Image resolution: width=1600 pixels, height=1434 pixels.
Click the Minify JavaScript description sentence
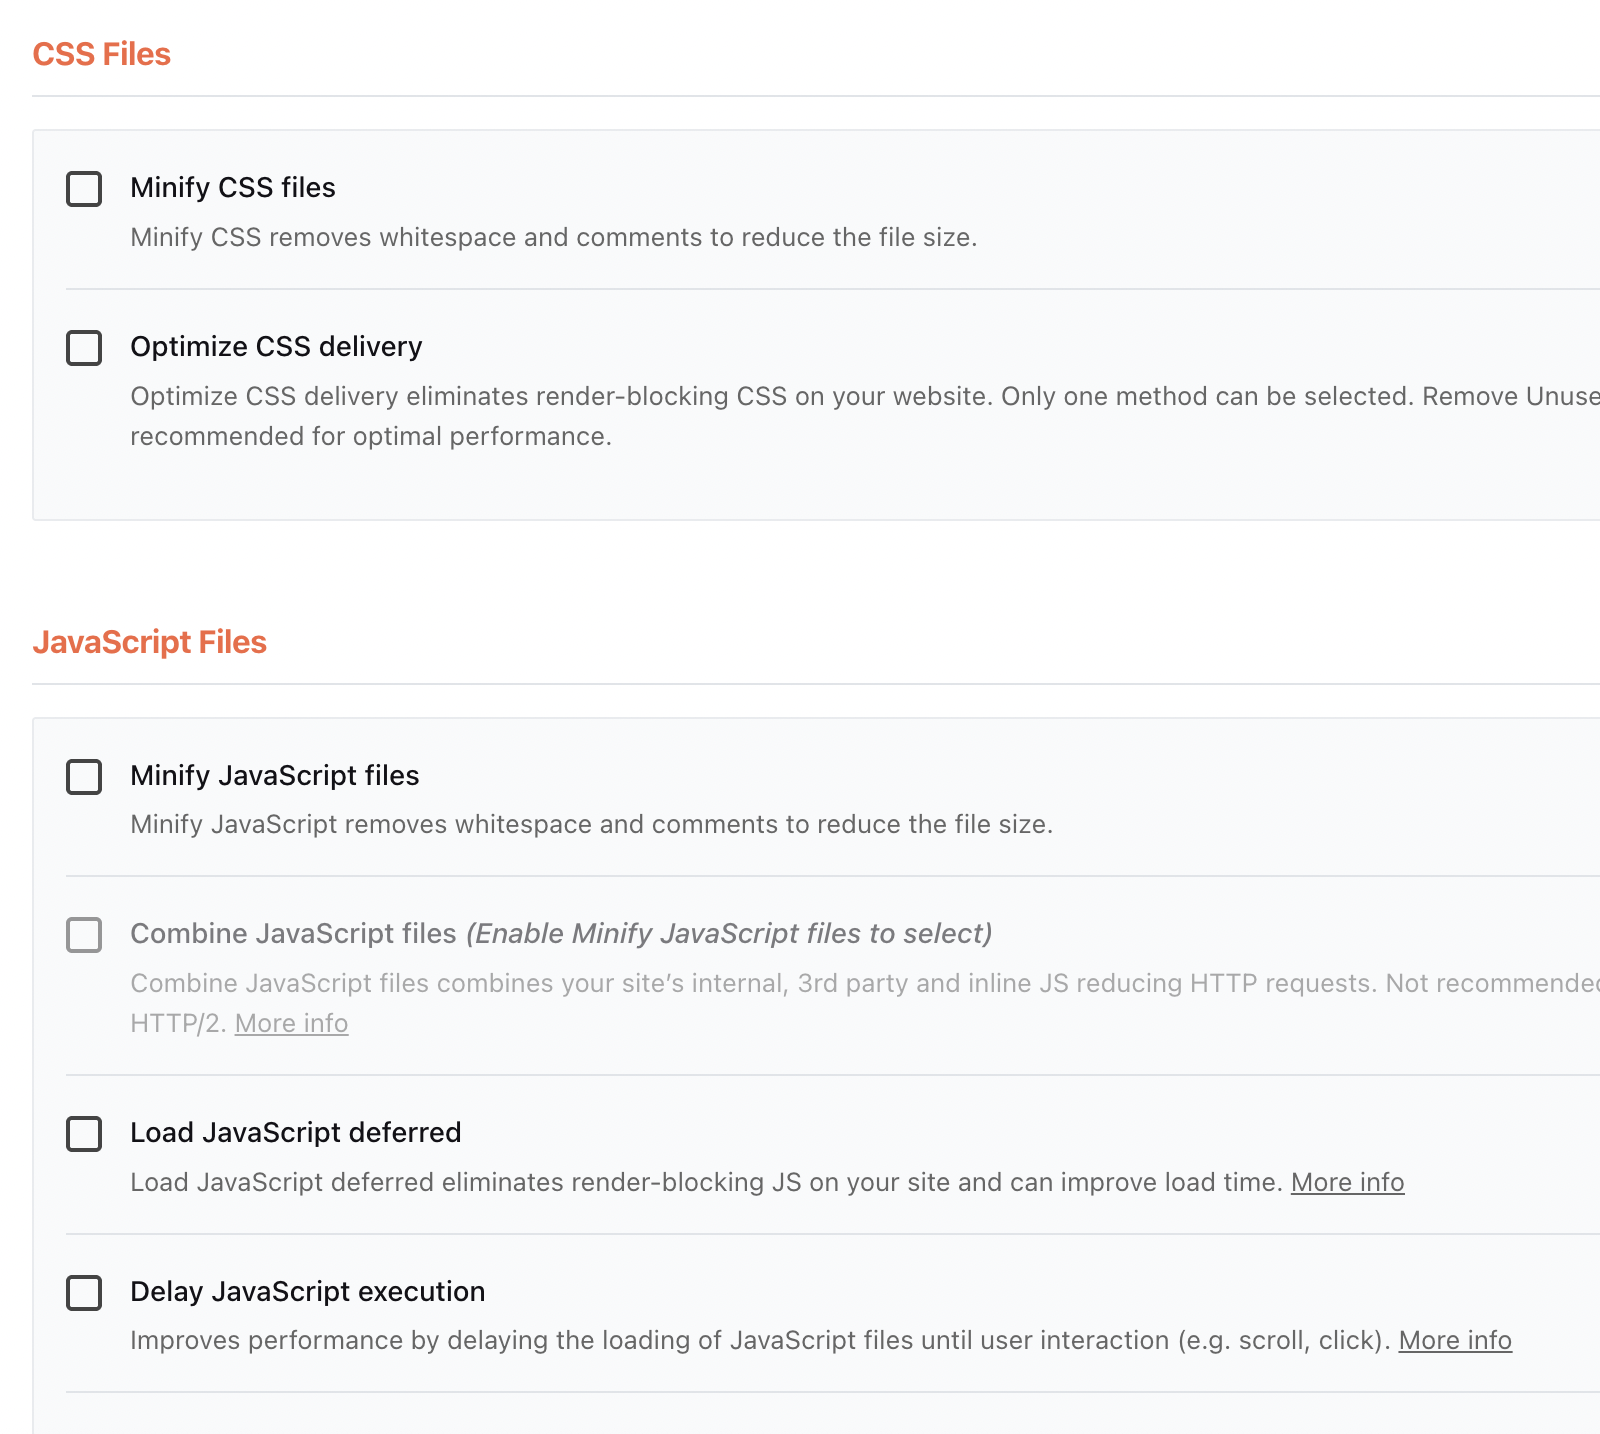[x=592, y=825]
